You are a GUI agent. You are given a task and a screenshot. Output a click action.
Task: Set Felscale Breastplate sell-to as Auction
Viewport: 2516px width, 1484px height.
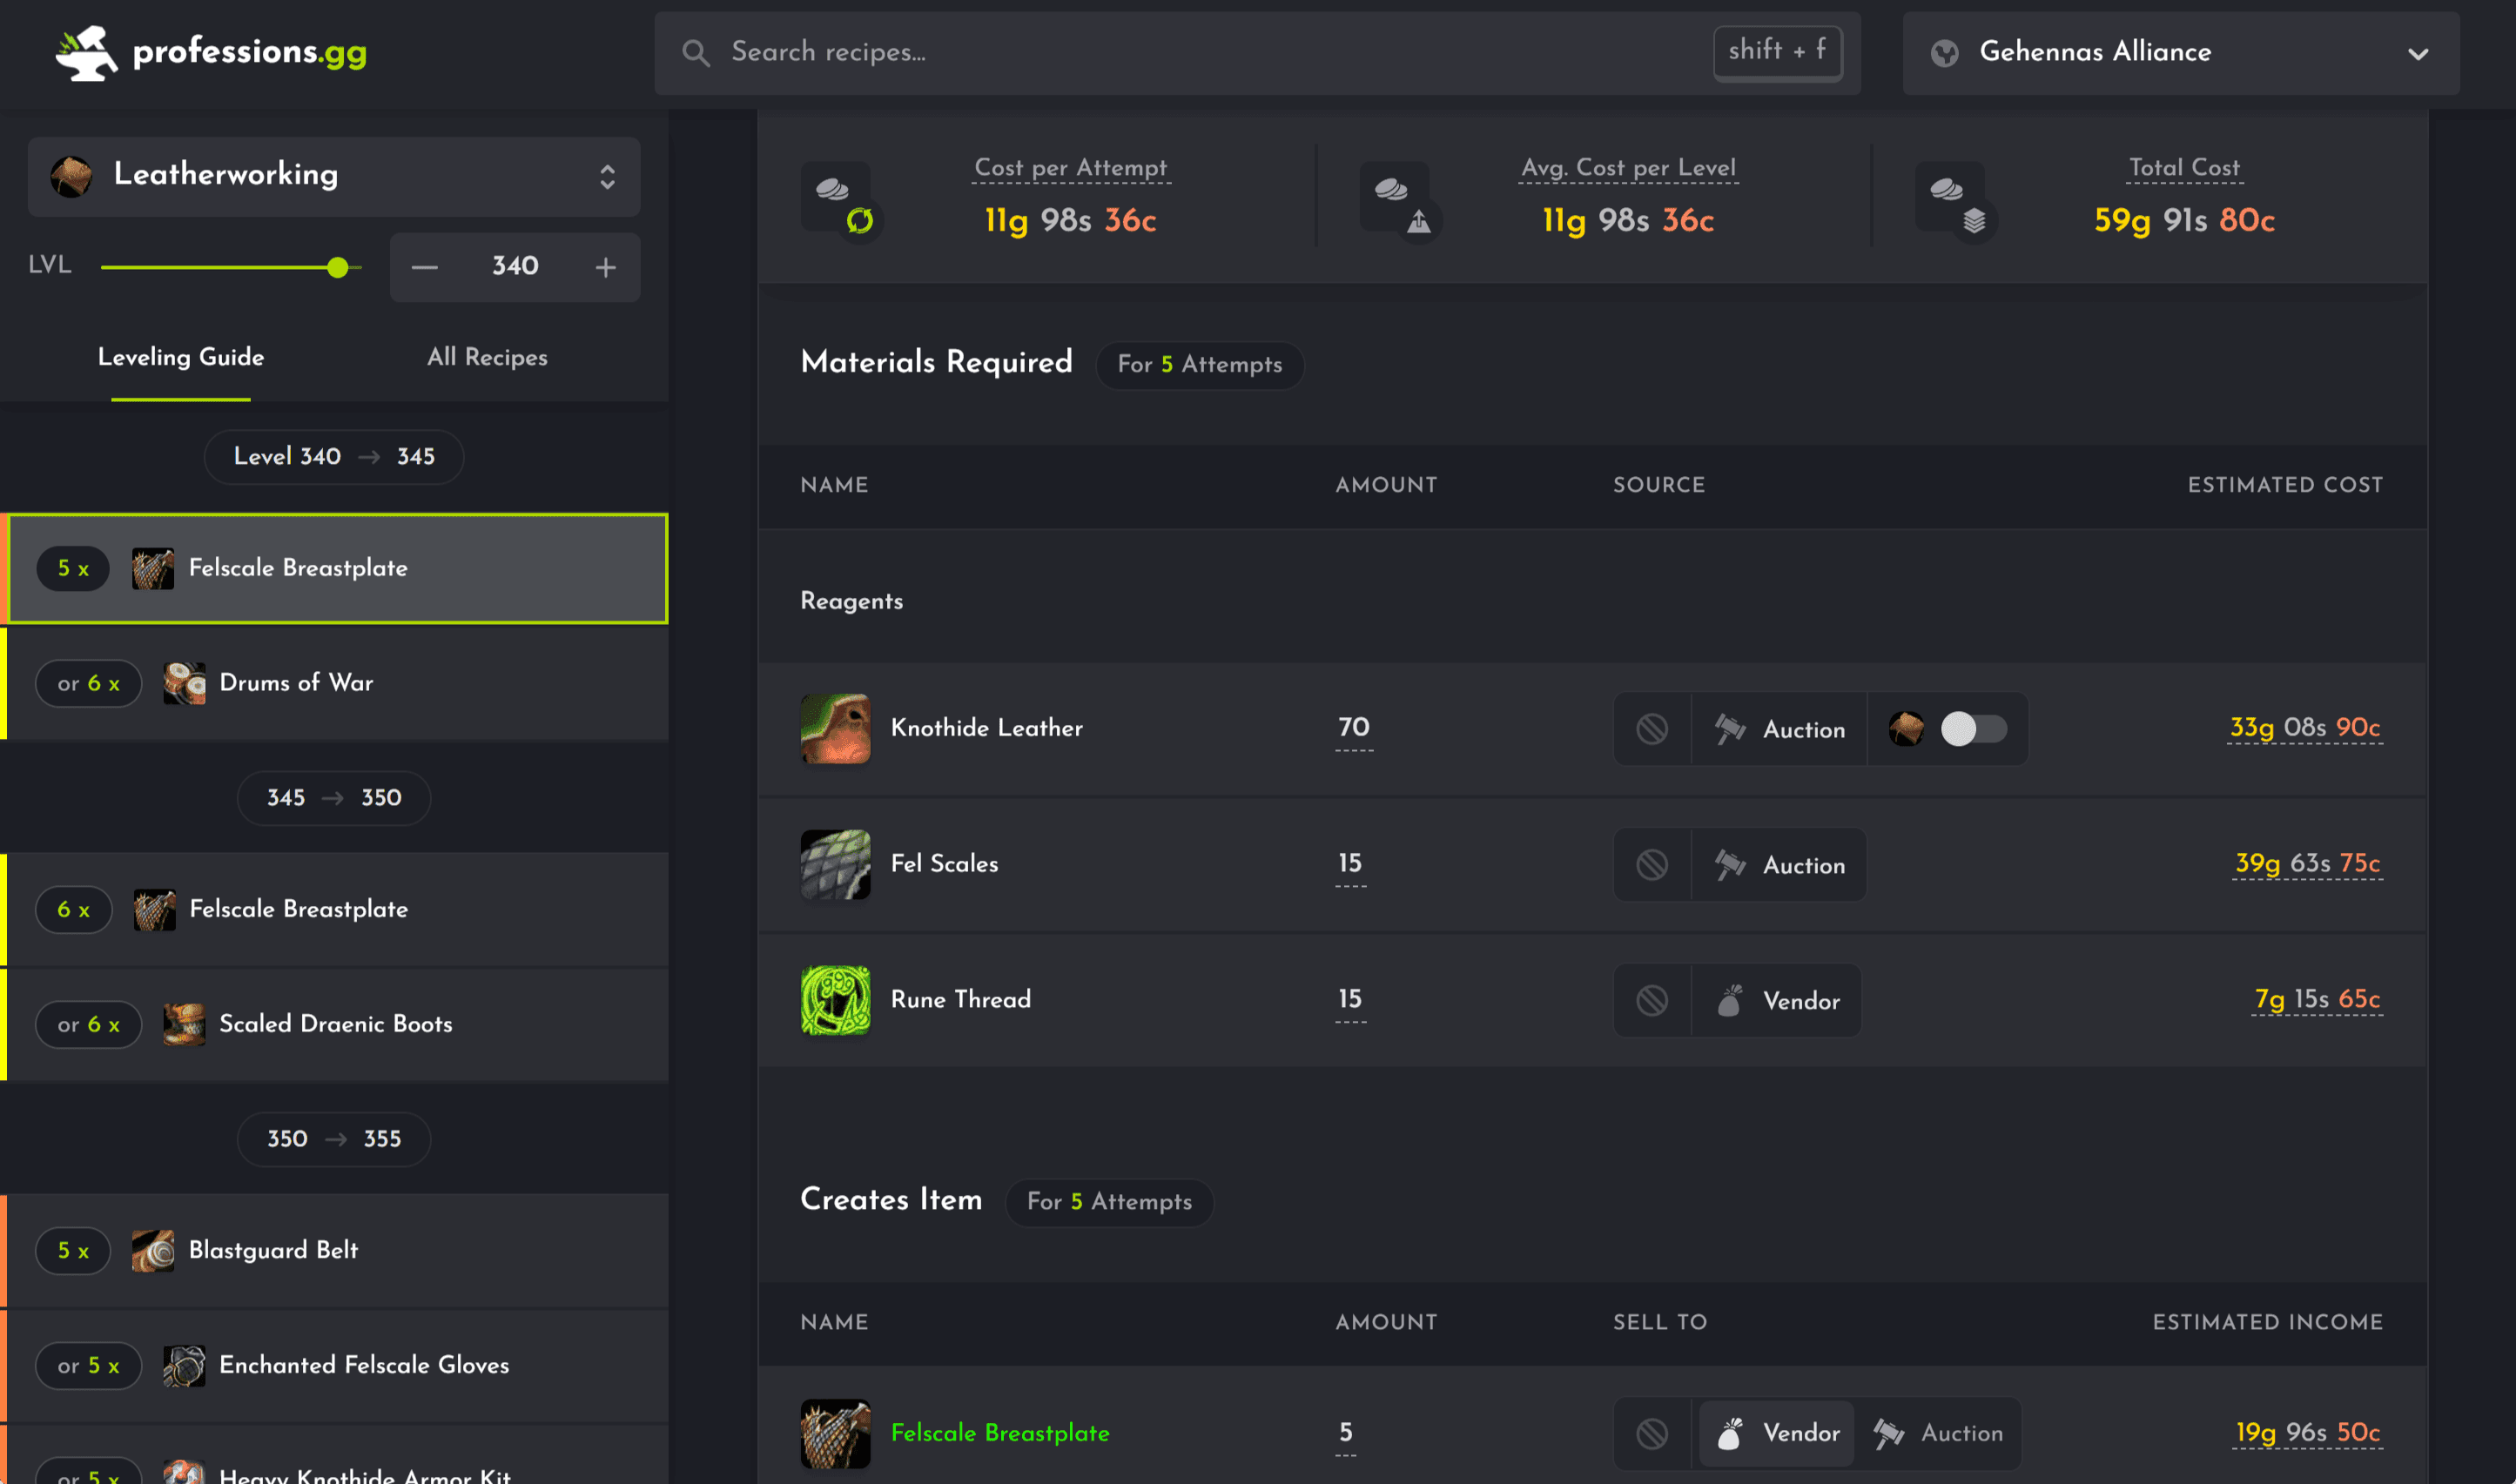click(x=1938, y=1433)
